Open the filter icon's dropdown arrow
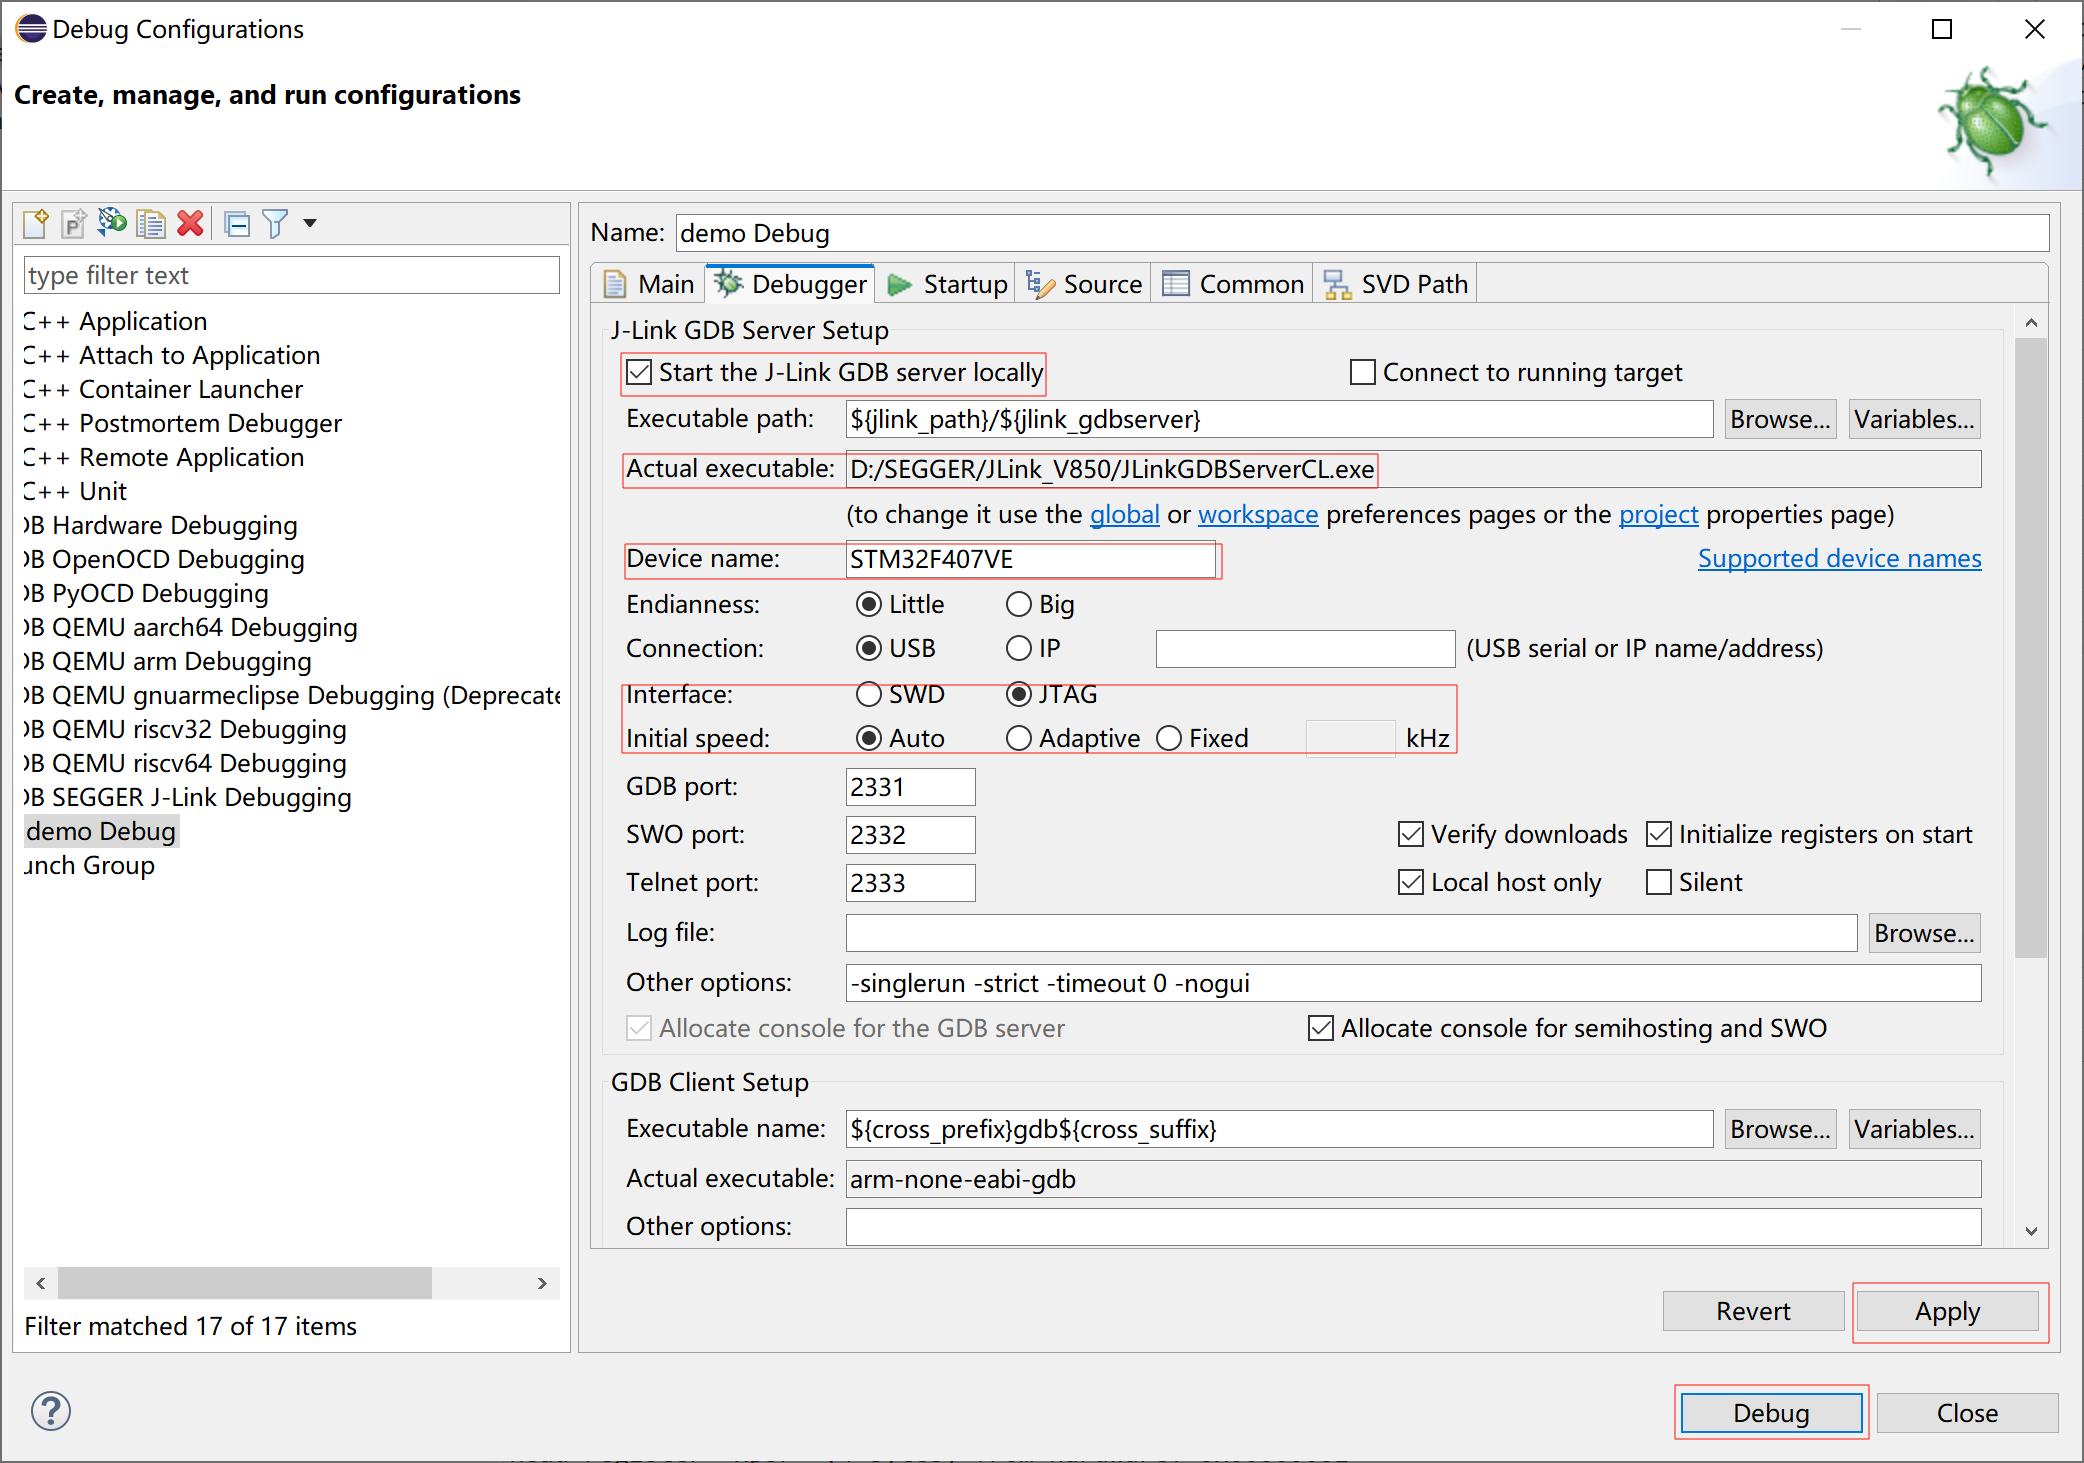The width and height of the screenshot is (2084, 1463). tap(310, 223)
